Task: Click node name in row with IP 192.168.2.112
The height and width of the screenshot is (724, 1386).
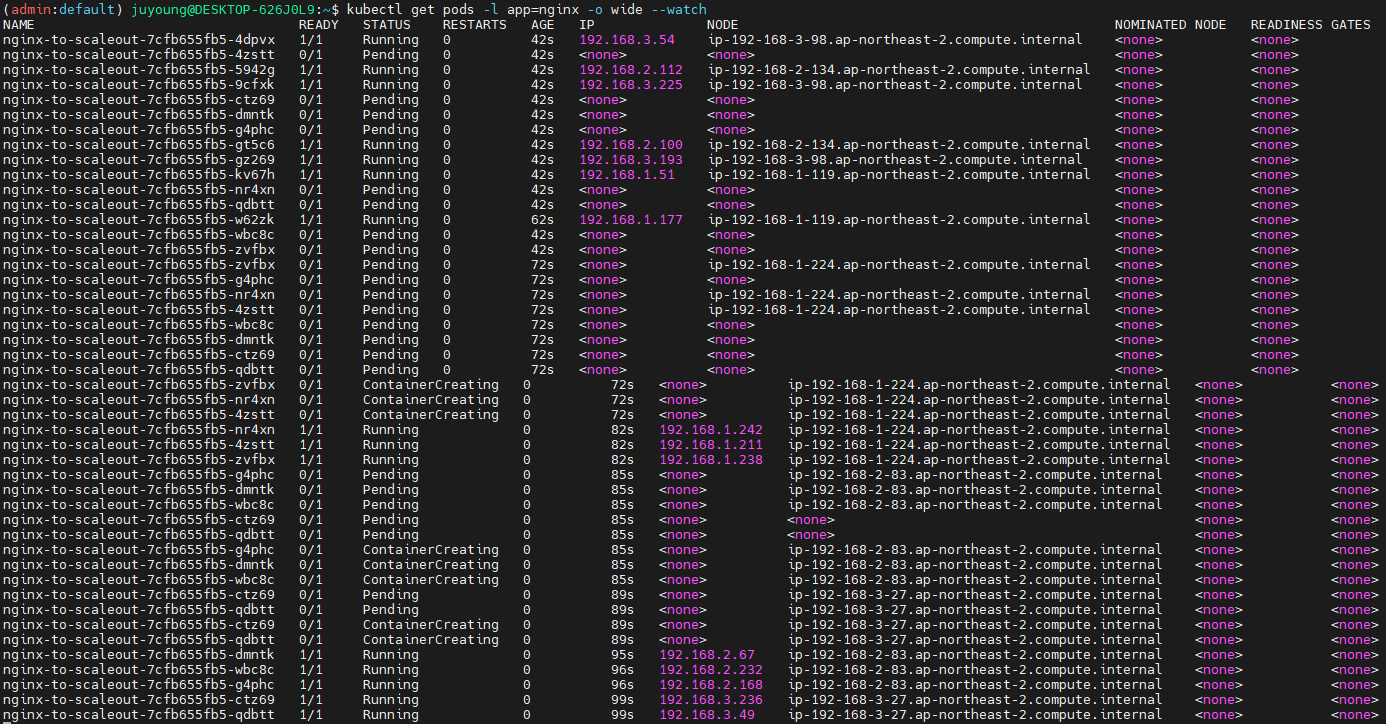Action: coord(899,70)
